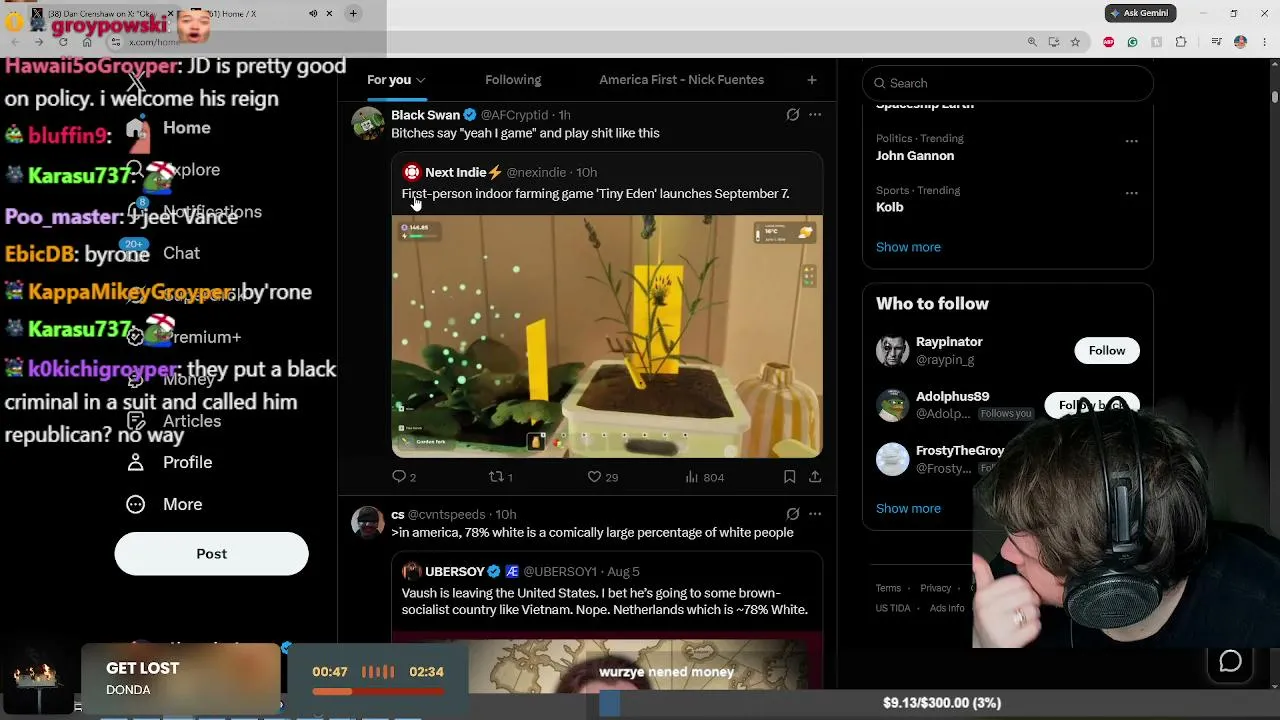Open the @AFCryptid profile handle
Screen dimensions: 1280x720
tap(514, 115)
